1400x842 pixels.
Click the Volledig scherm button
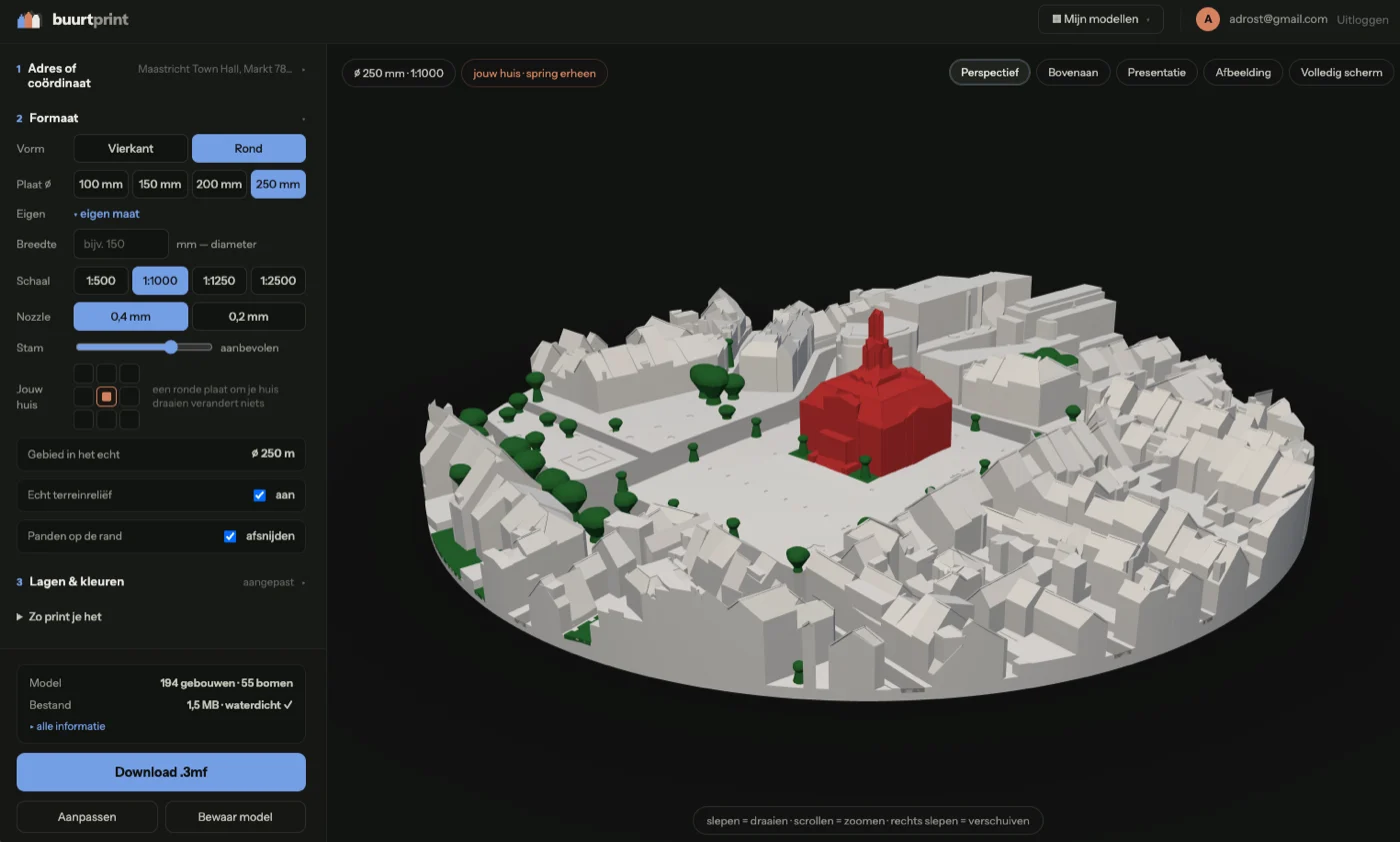tap(1341, 72)
